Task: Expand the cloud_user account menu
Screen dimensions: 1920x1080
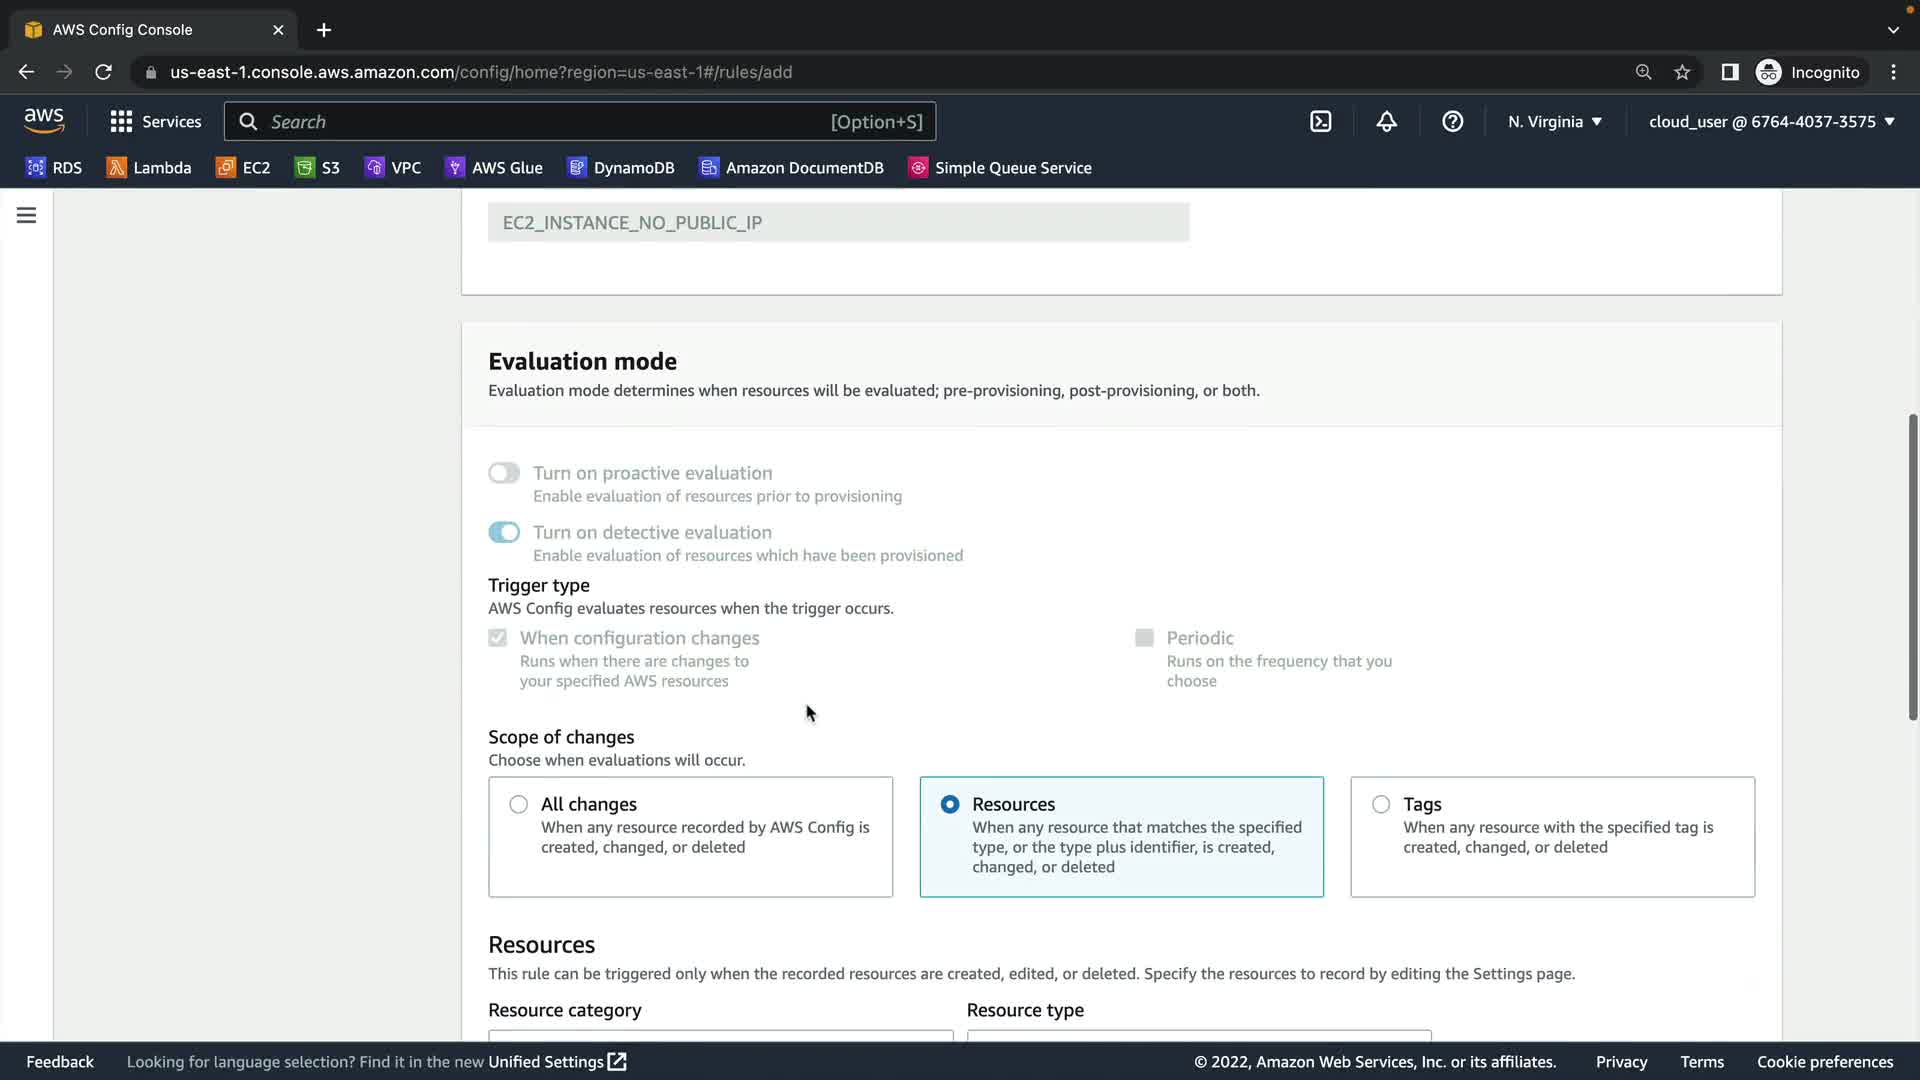Action: point(1771,121)
